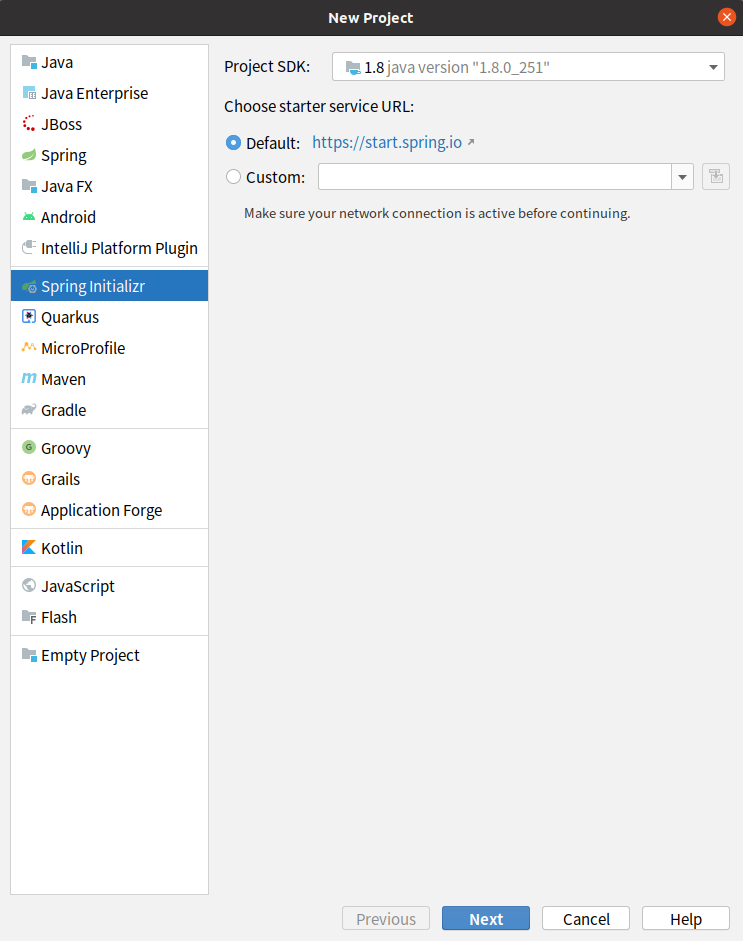Pick Empty Project entry
The image size is (743, 941).
point(109,655)
